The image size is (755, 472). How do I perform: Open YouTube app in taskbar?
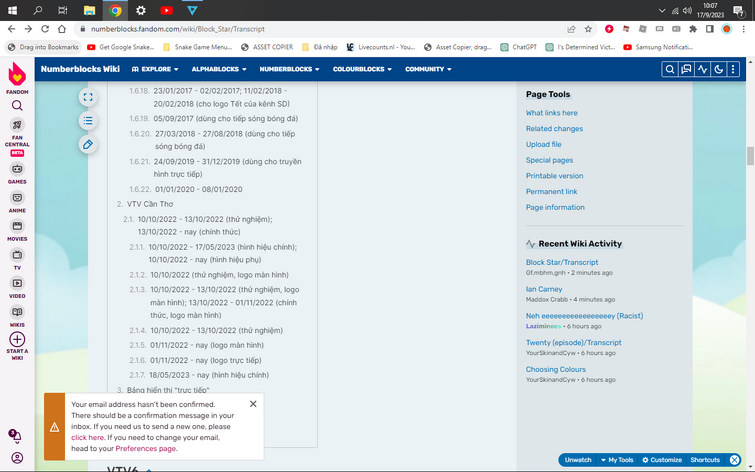pyautogui.click(x=167, y=10)
